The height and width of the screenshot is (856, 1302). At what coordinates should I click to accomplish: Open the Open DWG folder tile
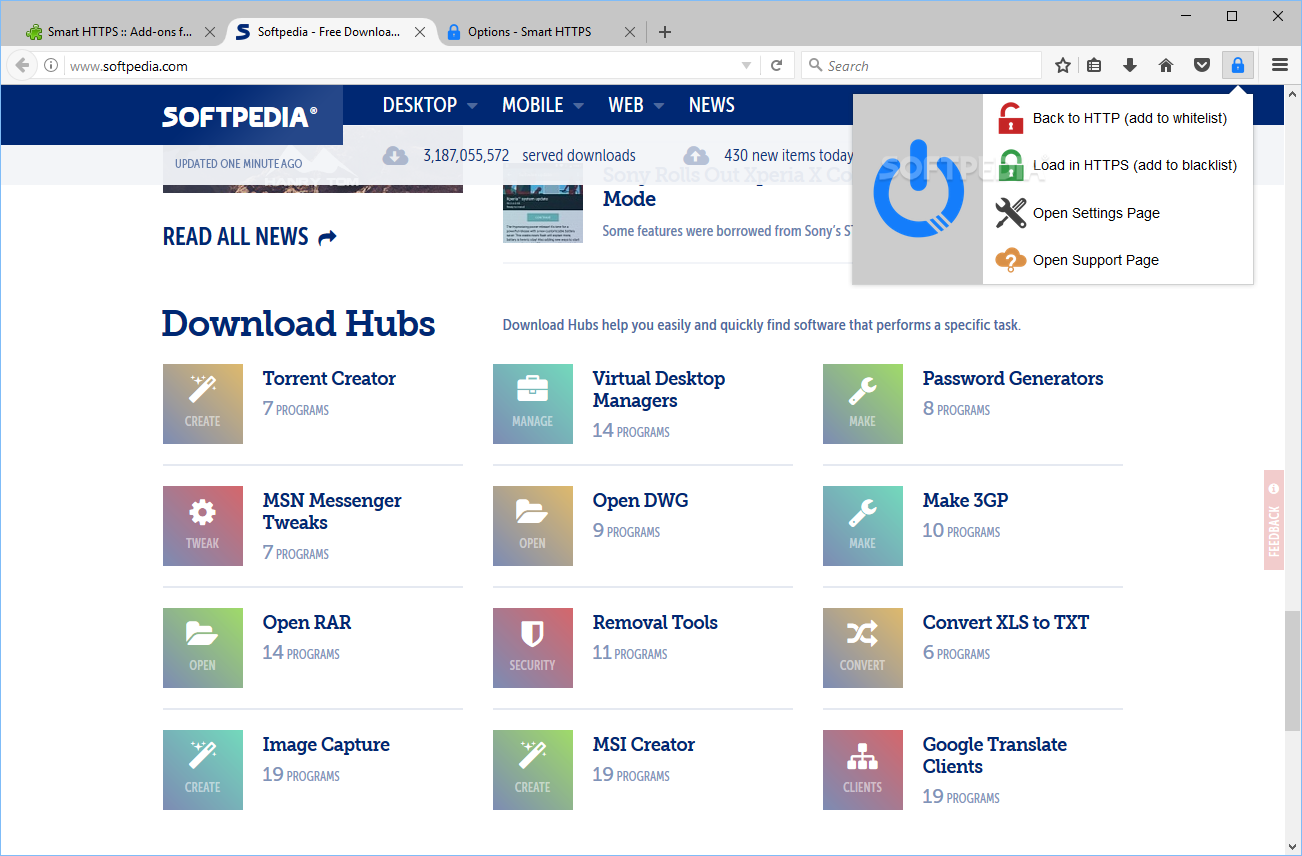click(x=533, y=526)
